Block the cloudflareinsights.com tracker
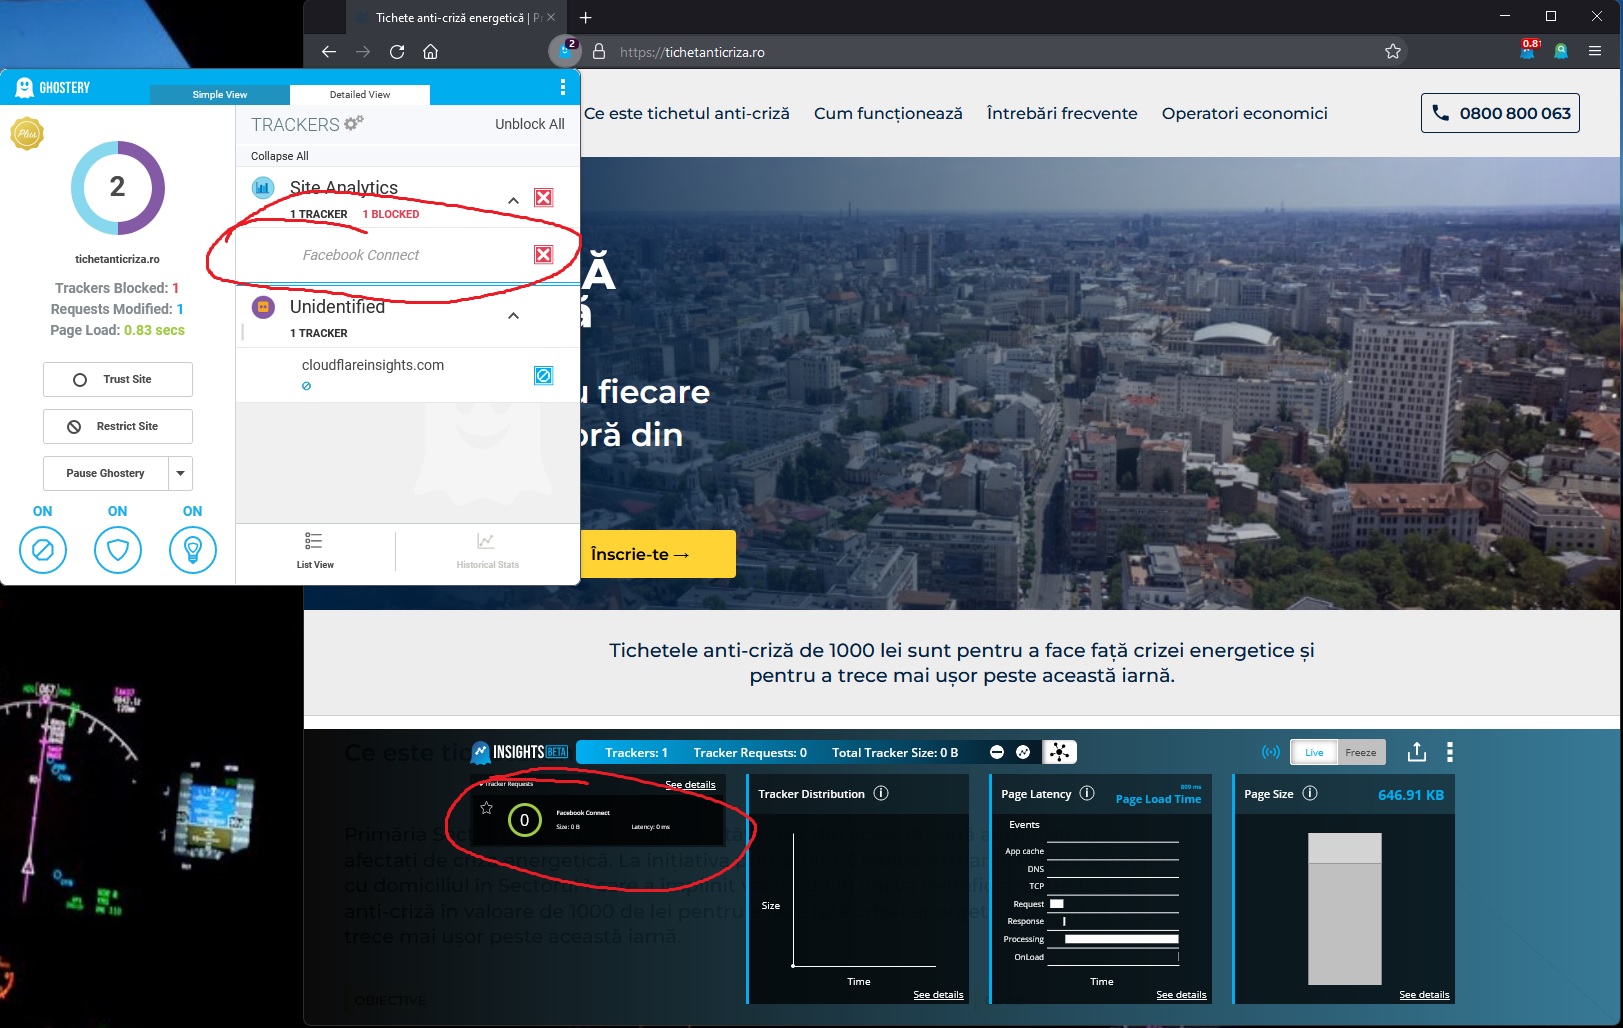This screenshot has width=1623, height=1028. [x=543, y=376]
